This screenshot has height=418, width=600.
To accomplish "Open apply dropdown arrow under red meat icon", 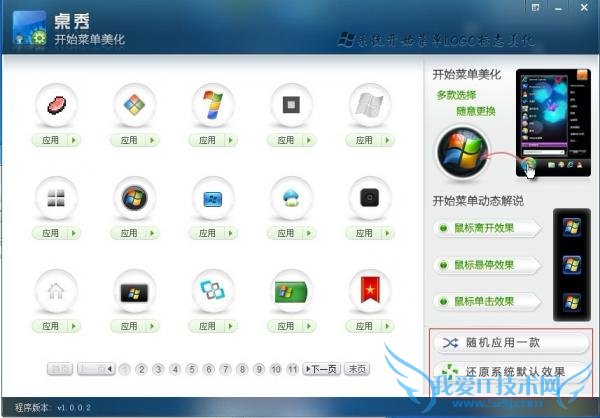I will (x=74, y=140).
